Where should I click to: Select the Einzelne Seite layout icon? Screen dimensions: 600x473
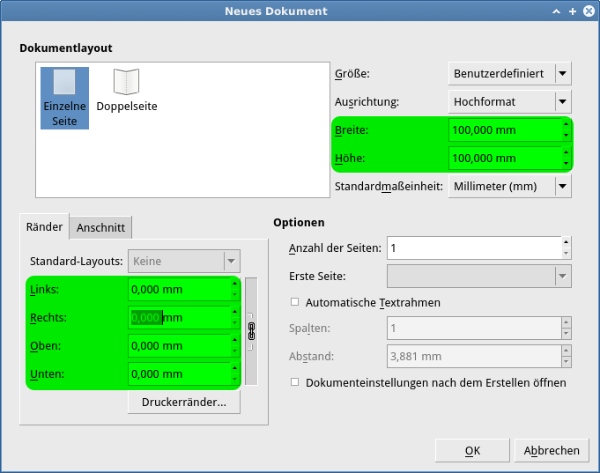click(64, 96)
